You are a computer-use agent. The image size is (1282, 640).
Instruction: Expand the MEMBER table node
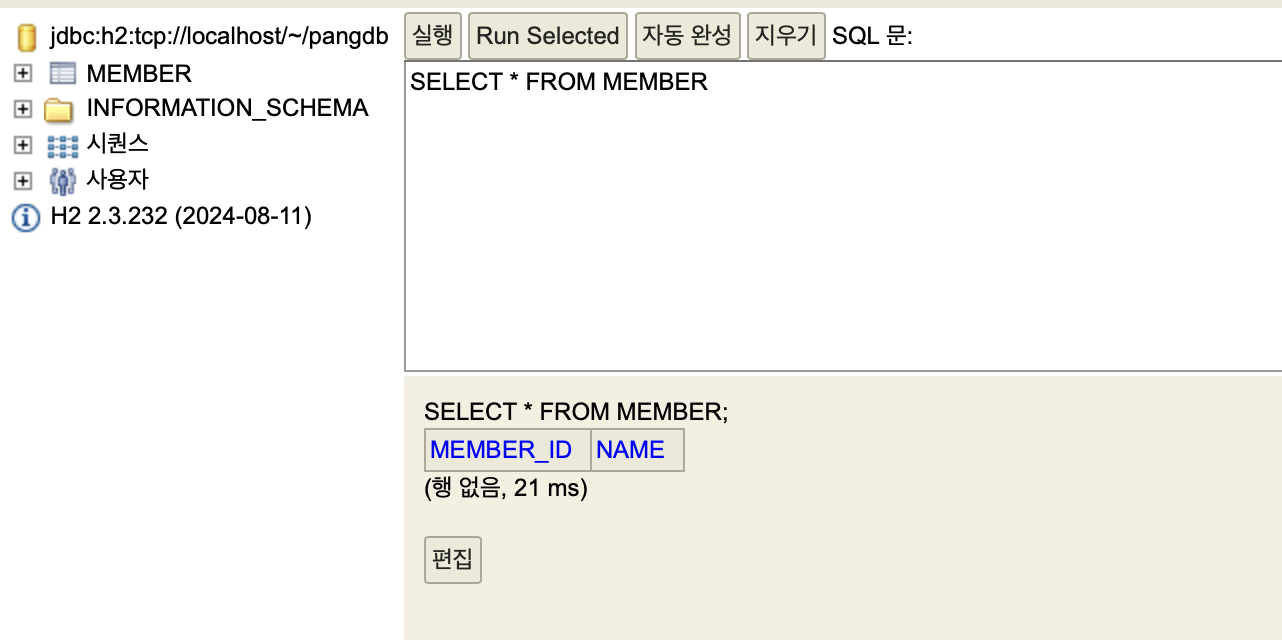[x=24, y=74]
